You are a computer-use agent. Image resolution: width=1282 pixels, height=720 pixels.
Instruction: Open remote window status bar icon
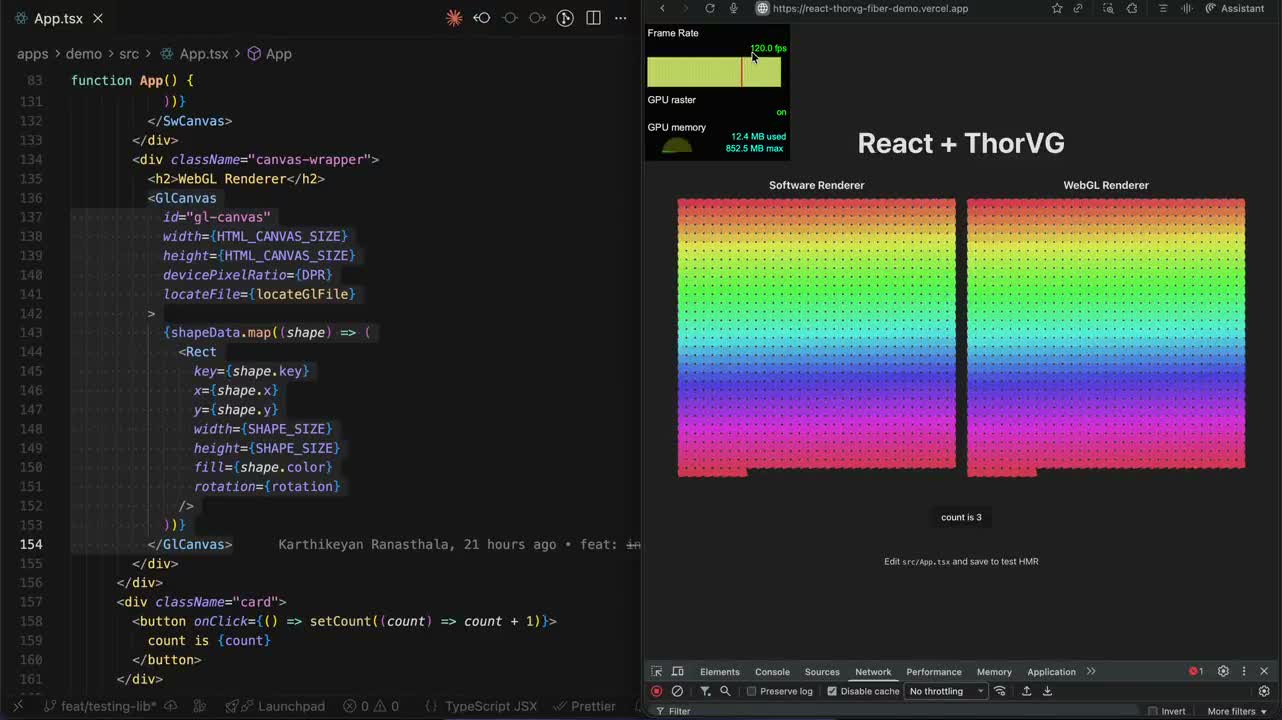point(18,706)
